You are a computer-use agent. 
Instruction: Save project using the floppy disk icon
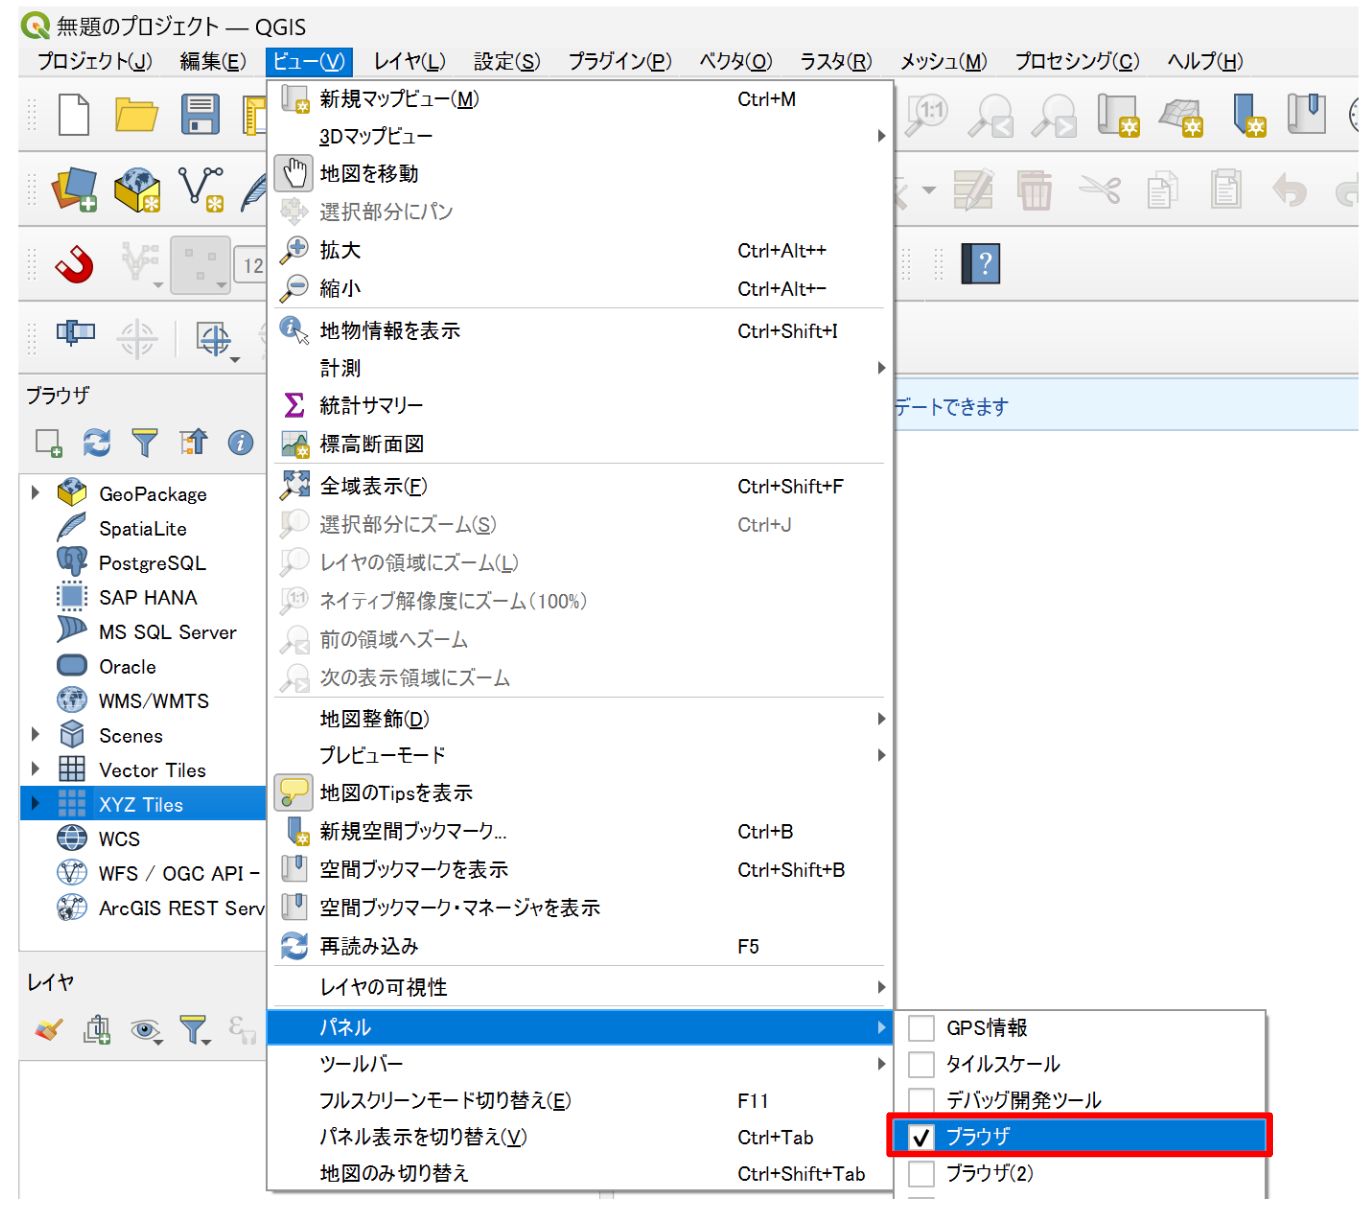[x=200, y=115]
